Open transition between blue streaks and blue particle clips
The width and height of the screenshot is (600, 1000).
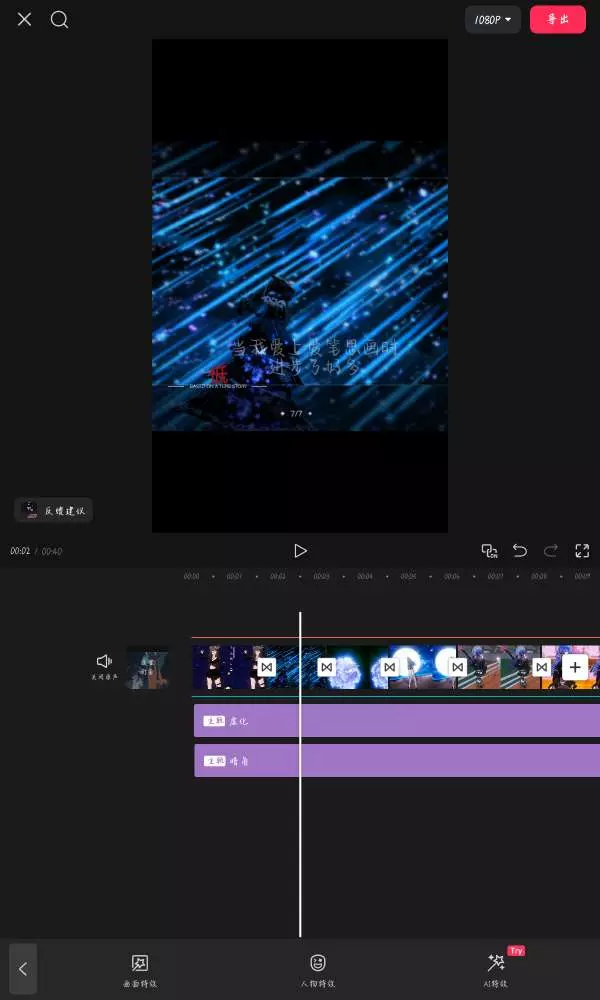coord(327,667)
